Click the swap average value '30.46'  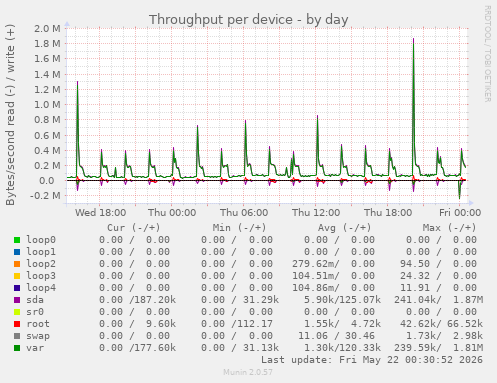[x=360, y=336]
